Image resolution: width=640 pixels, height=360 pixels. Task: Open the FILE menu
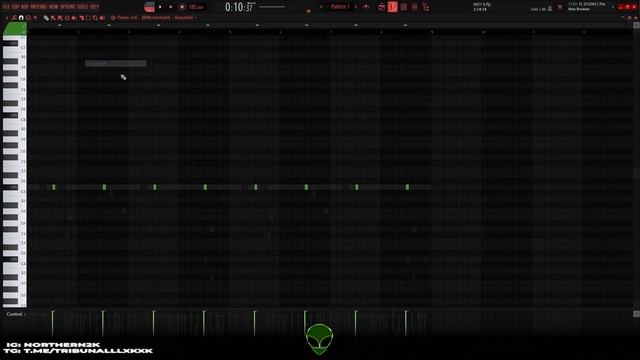click(6, 7)
